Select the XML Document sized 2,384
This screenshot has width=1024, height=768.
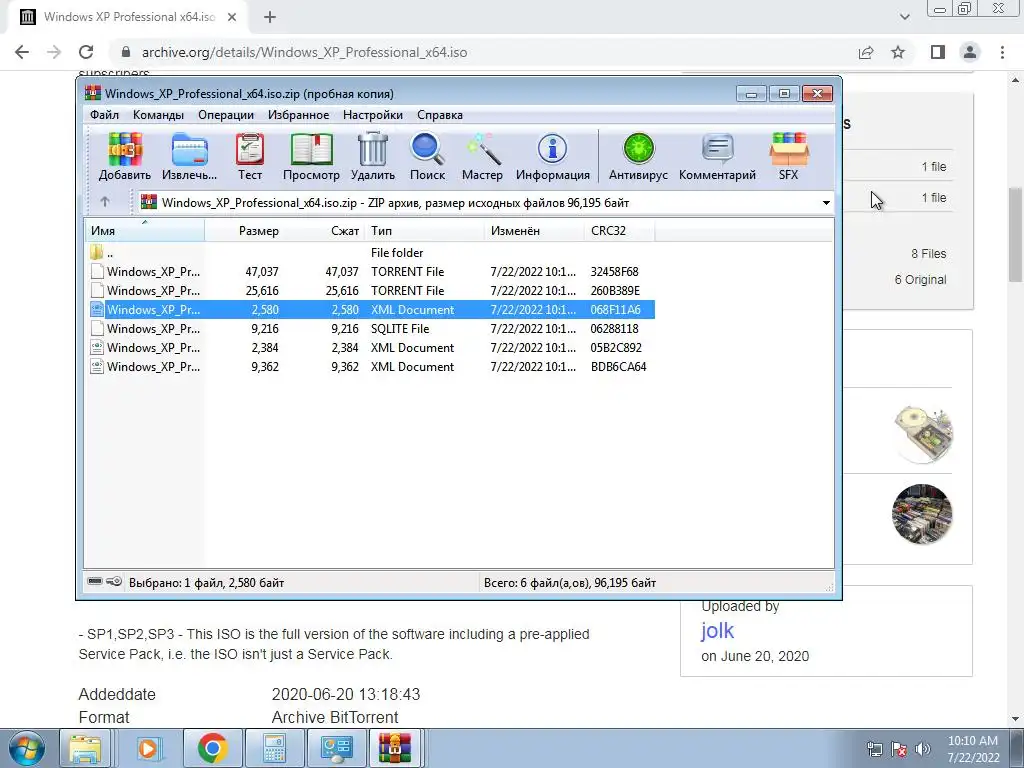[370, 347]
